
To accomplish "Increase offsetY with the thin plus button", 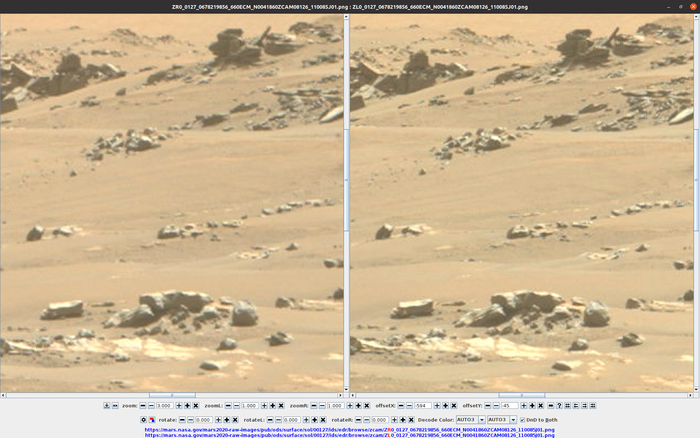I will (x=524, y=405).
